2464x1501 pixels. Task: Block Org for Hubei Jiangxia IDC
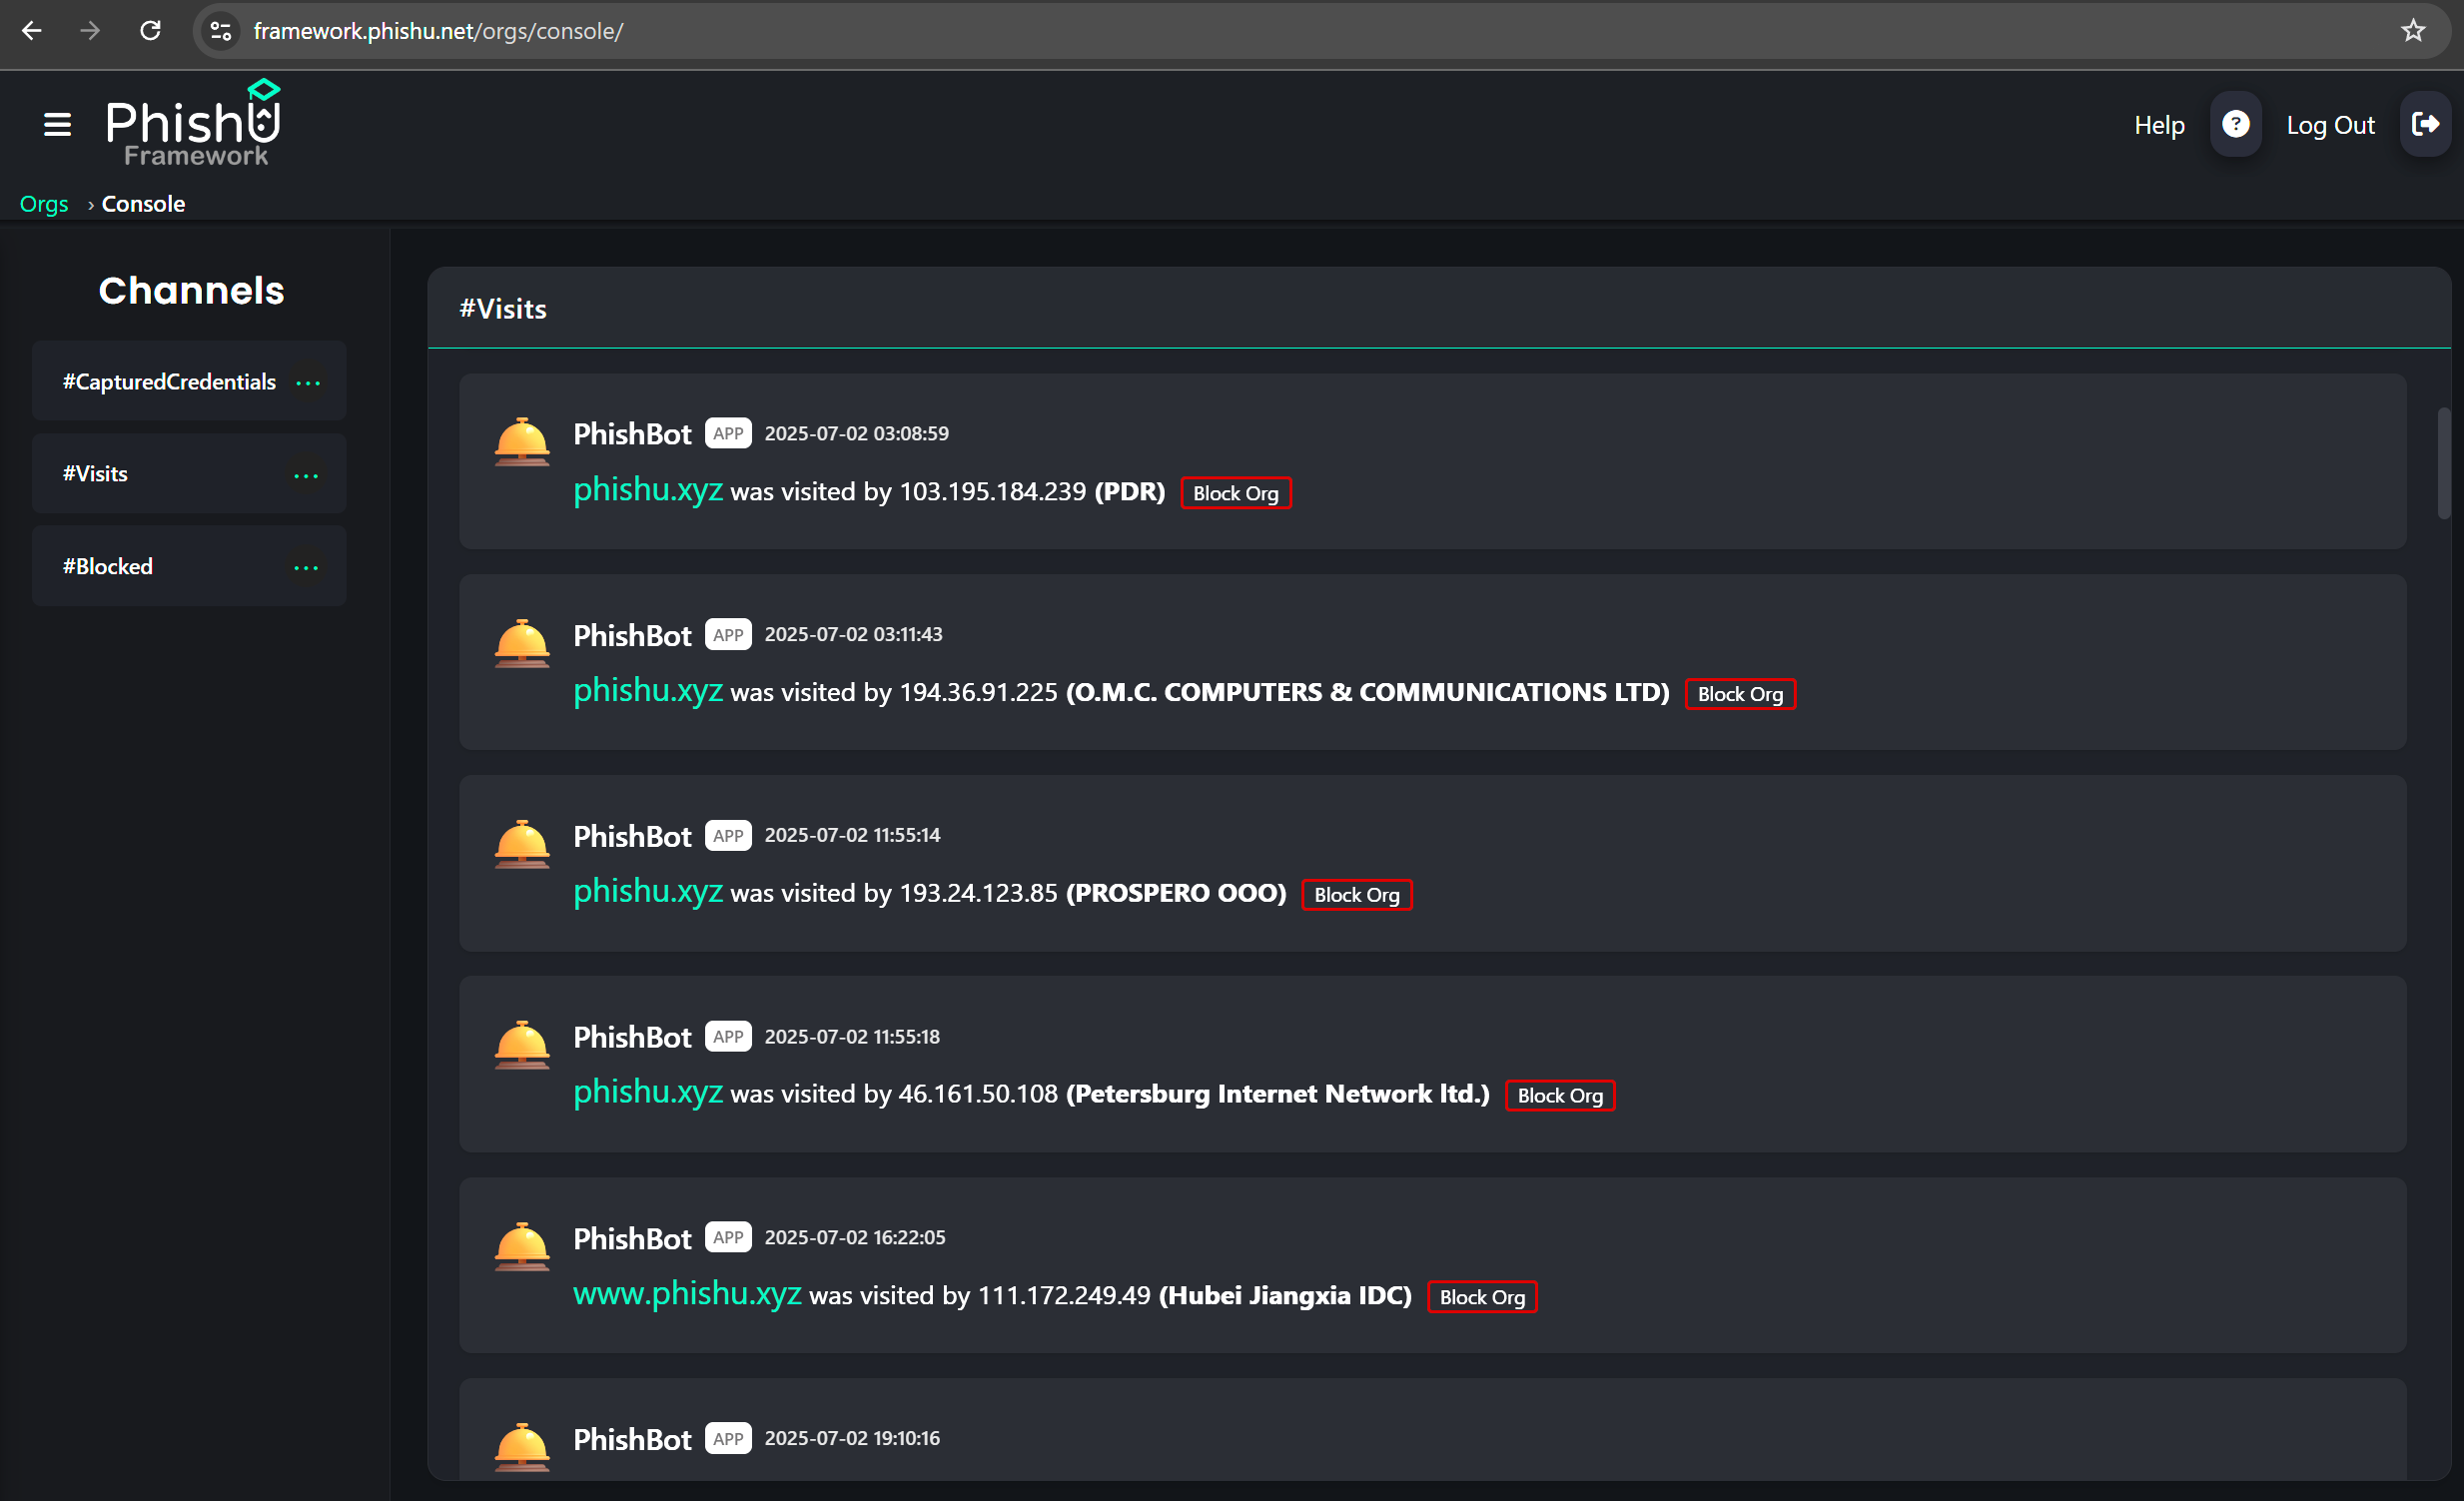point(1482,1297)
